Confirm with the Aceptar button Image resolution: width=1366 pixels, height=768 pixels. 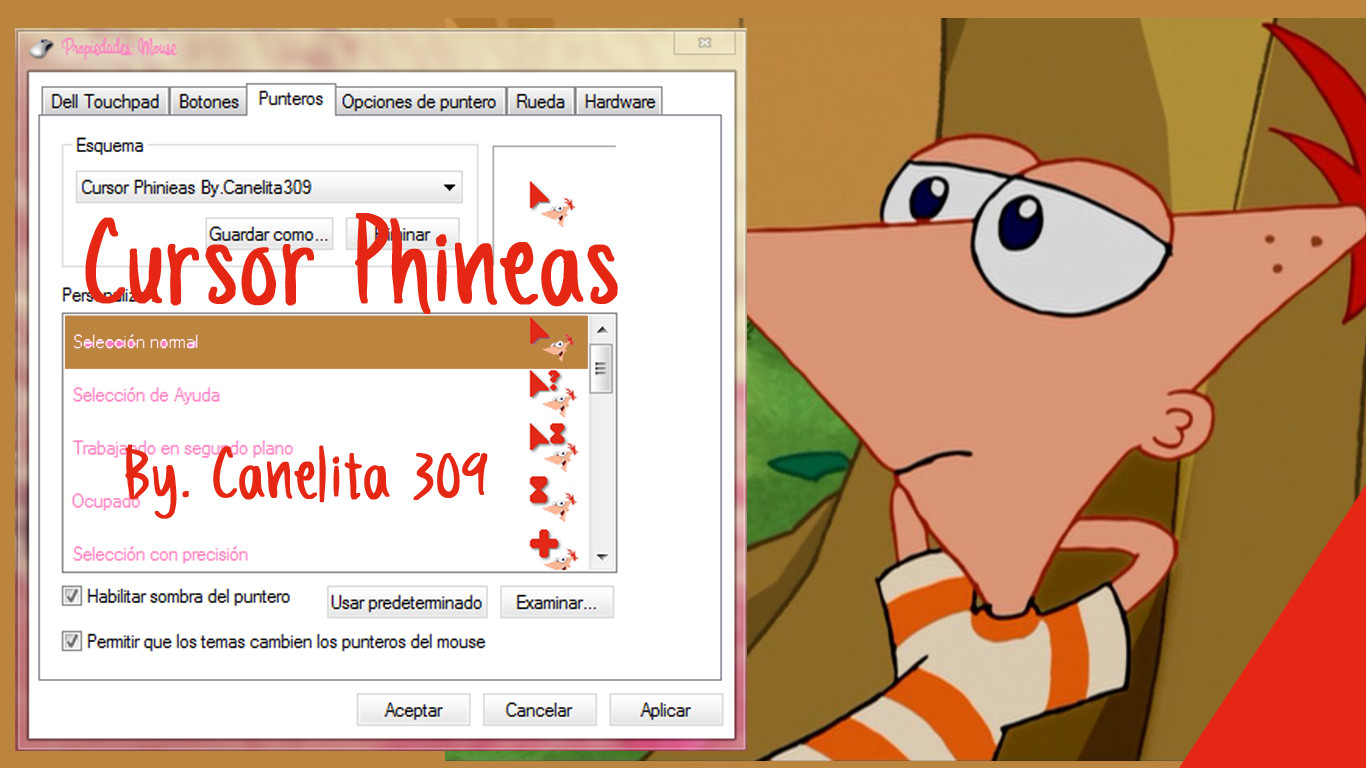click(414, 710)
